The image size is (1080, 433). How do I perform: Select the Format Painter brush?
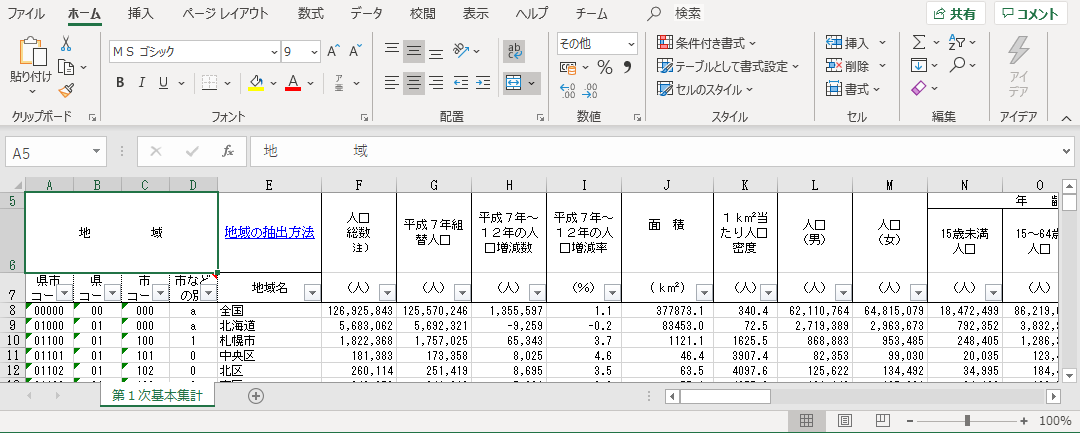[x=66, y=90]
